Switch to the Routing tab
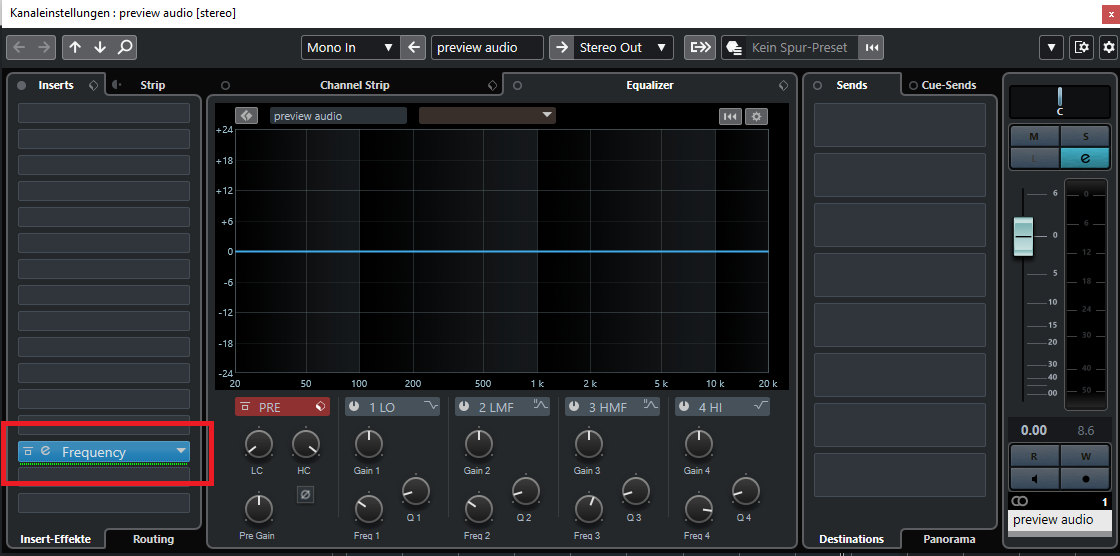 (x=153, y=539)
